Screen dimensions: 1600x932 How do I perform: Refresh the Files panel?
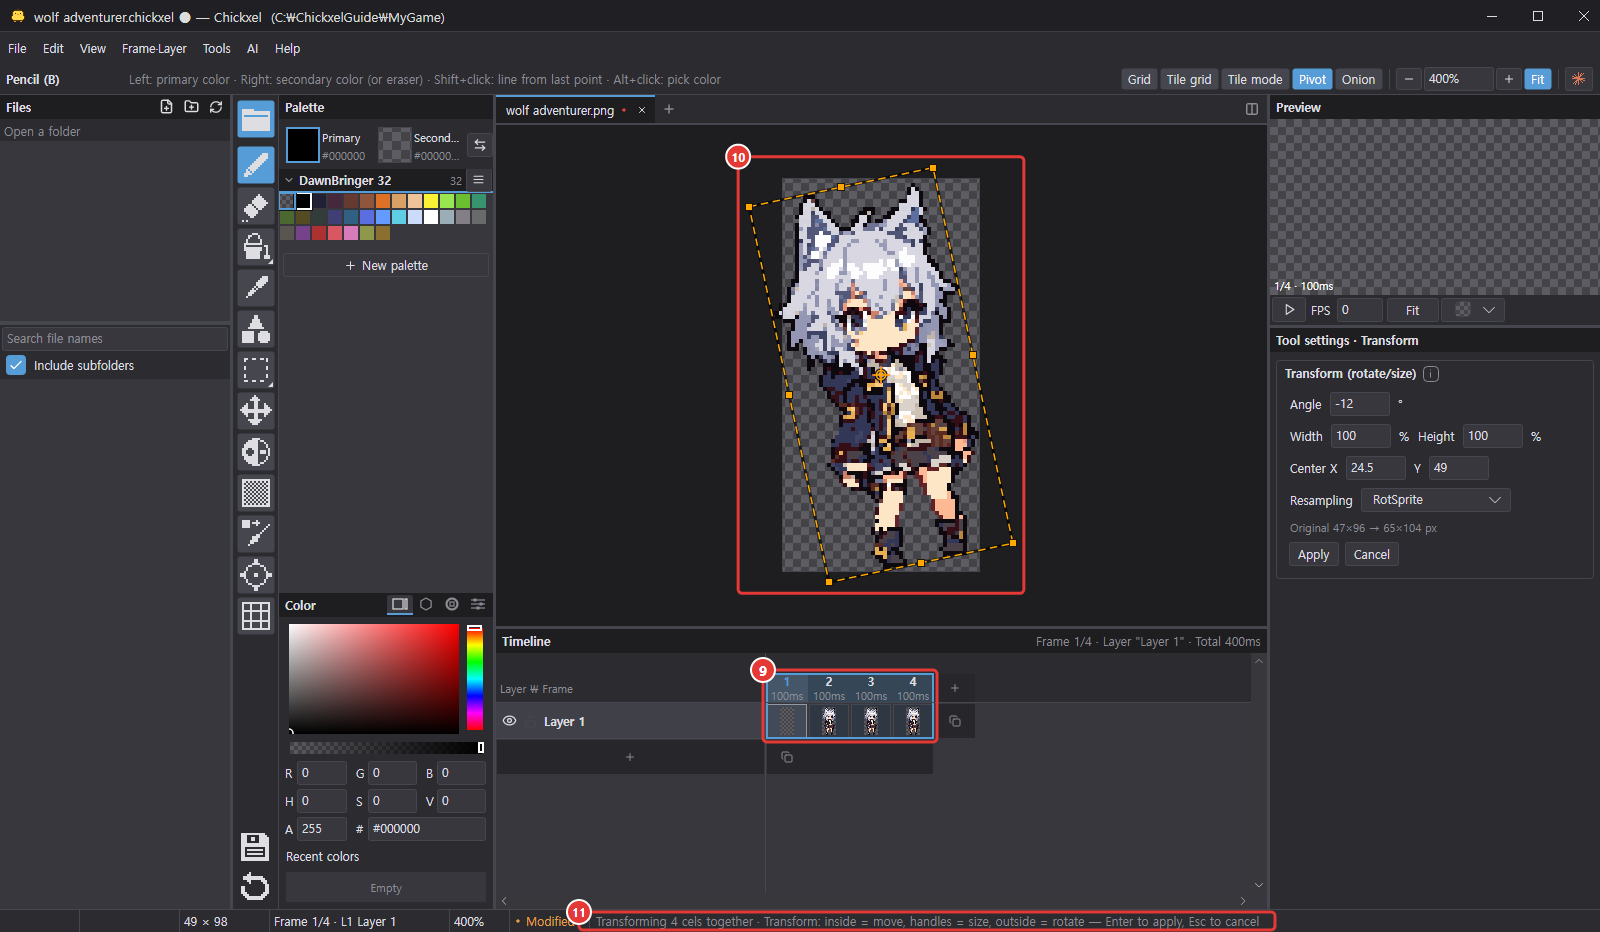point(216,107)
